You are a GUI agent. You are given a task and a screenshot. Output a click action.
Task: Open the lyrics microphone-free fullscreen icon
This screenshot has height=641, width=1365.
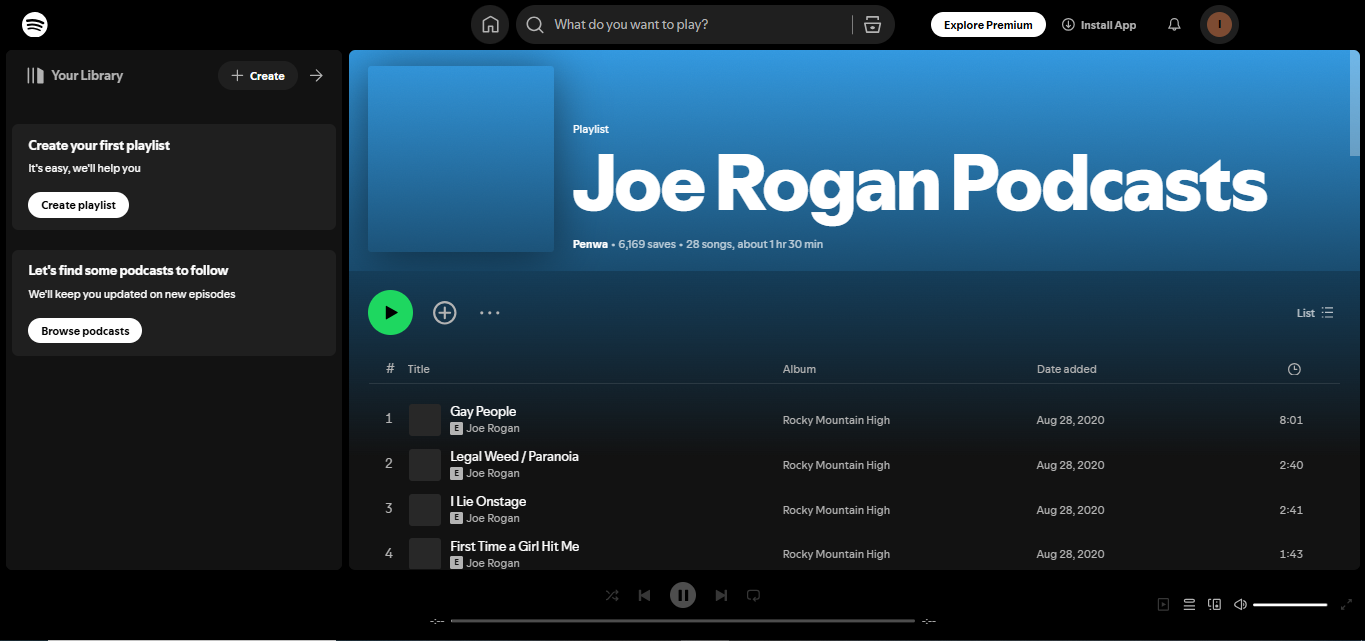pos(1347,604)
